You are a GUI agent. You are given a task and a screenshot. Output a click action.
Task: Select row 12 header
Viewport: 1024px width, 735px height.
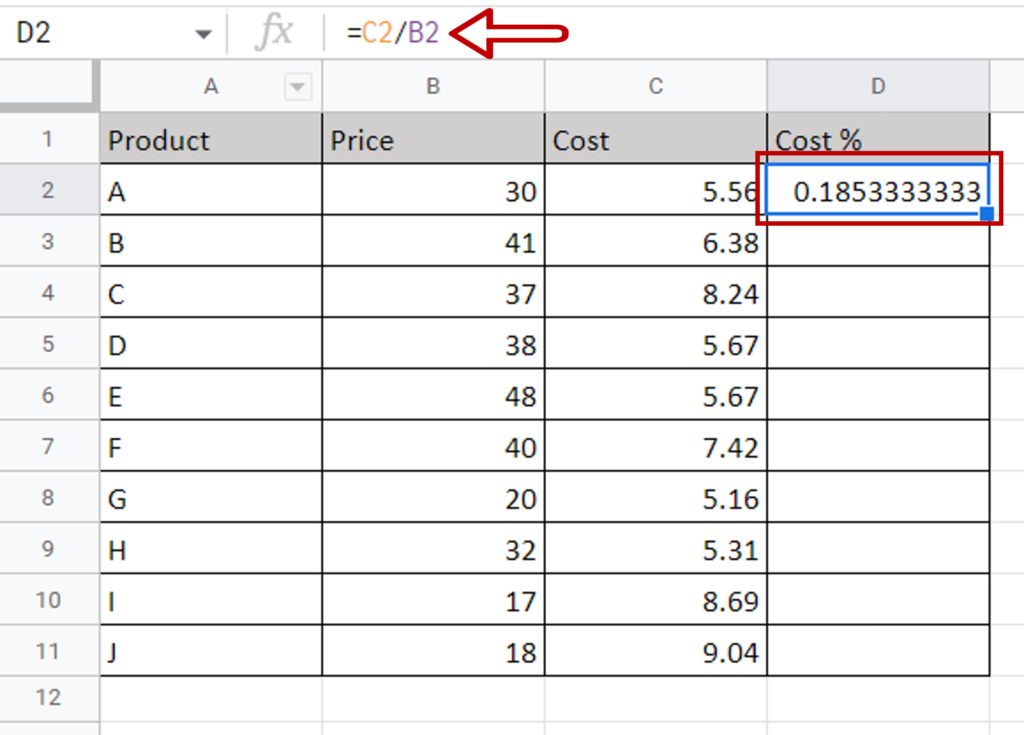49,697
